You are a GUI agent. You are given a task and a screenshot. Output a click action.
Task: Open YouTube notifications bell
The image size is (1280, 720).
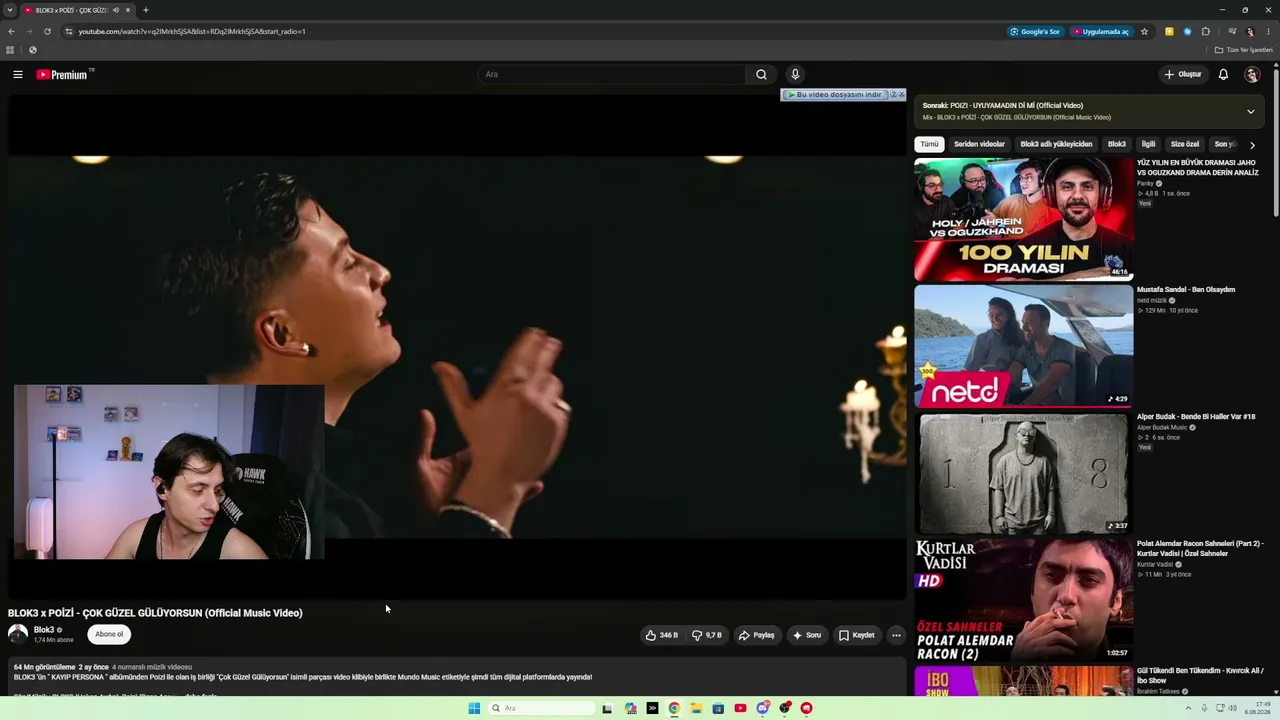1223,74
